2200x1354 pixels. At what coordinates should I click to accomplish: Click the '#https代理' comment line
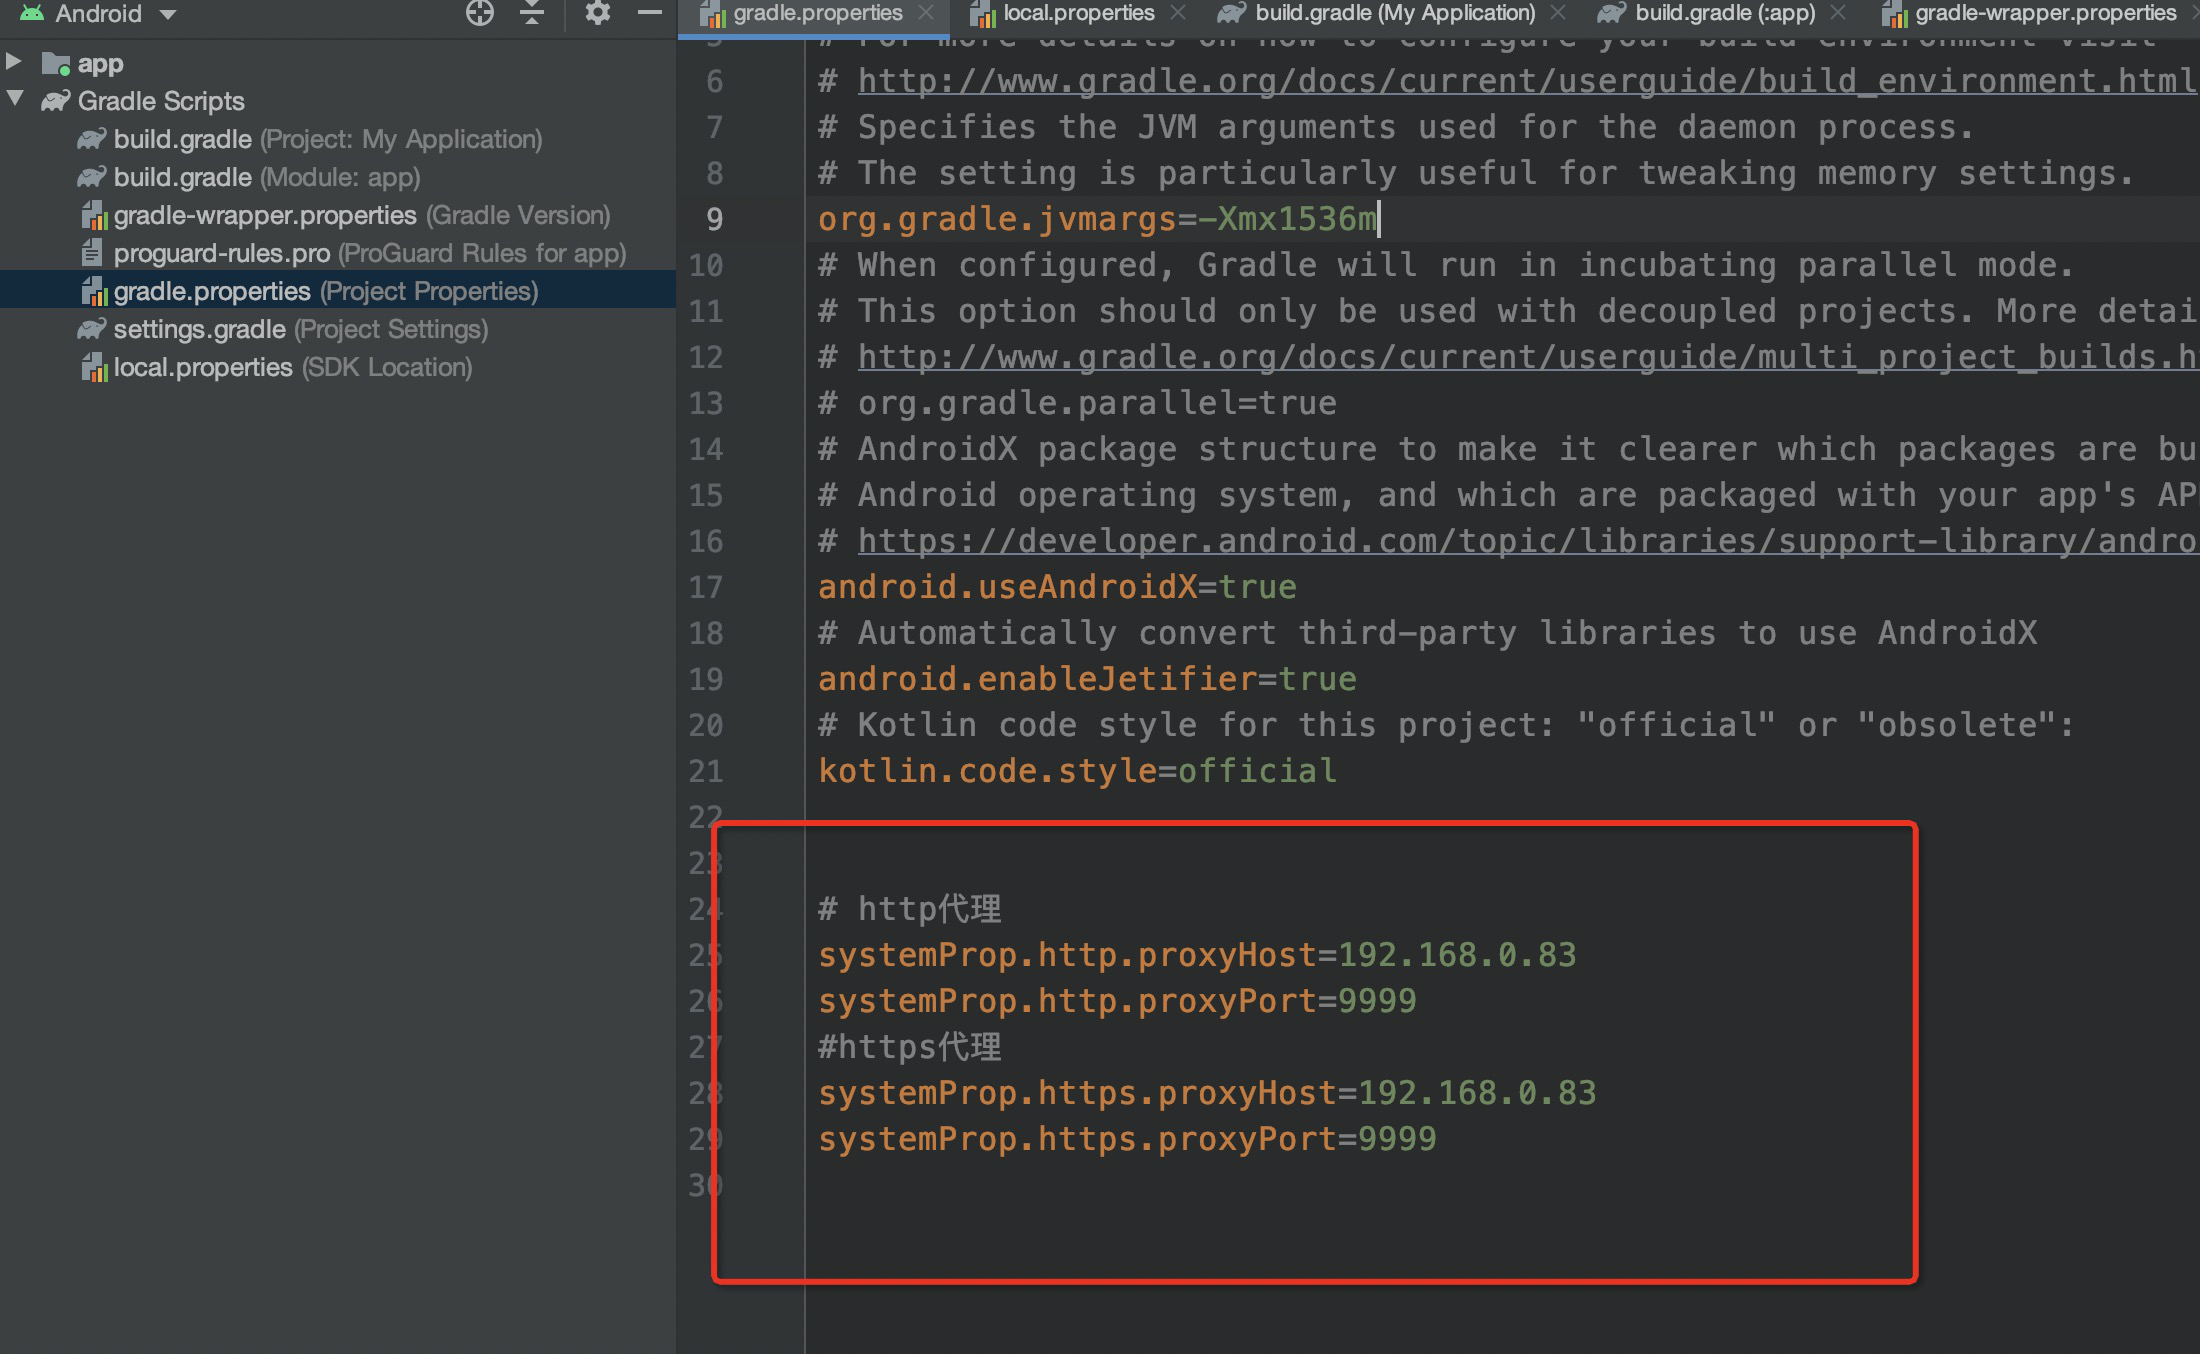(x=910, y=1047)
